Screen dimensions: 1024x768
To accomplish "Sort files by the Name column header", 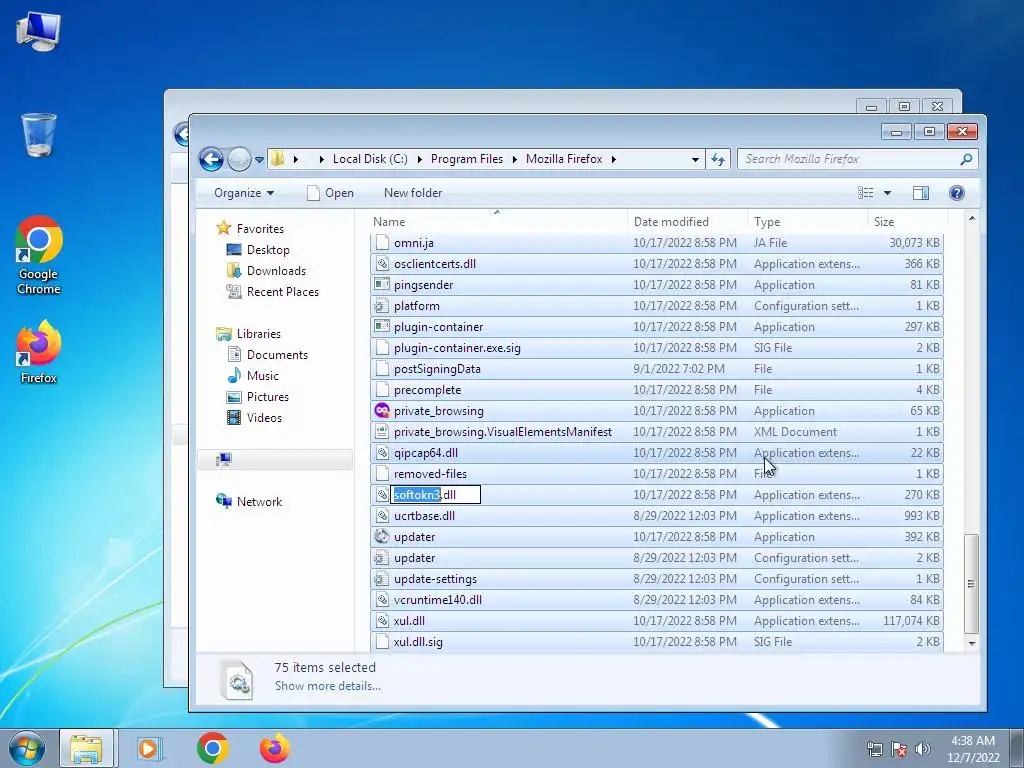I will (499, 221).
